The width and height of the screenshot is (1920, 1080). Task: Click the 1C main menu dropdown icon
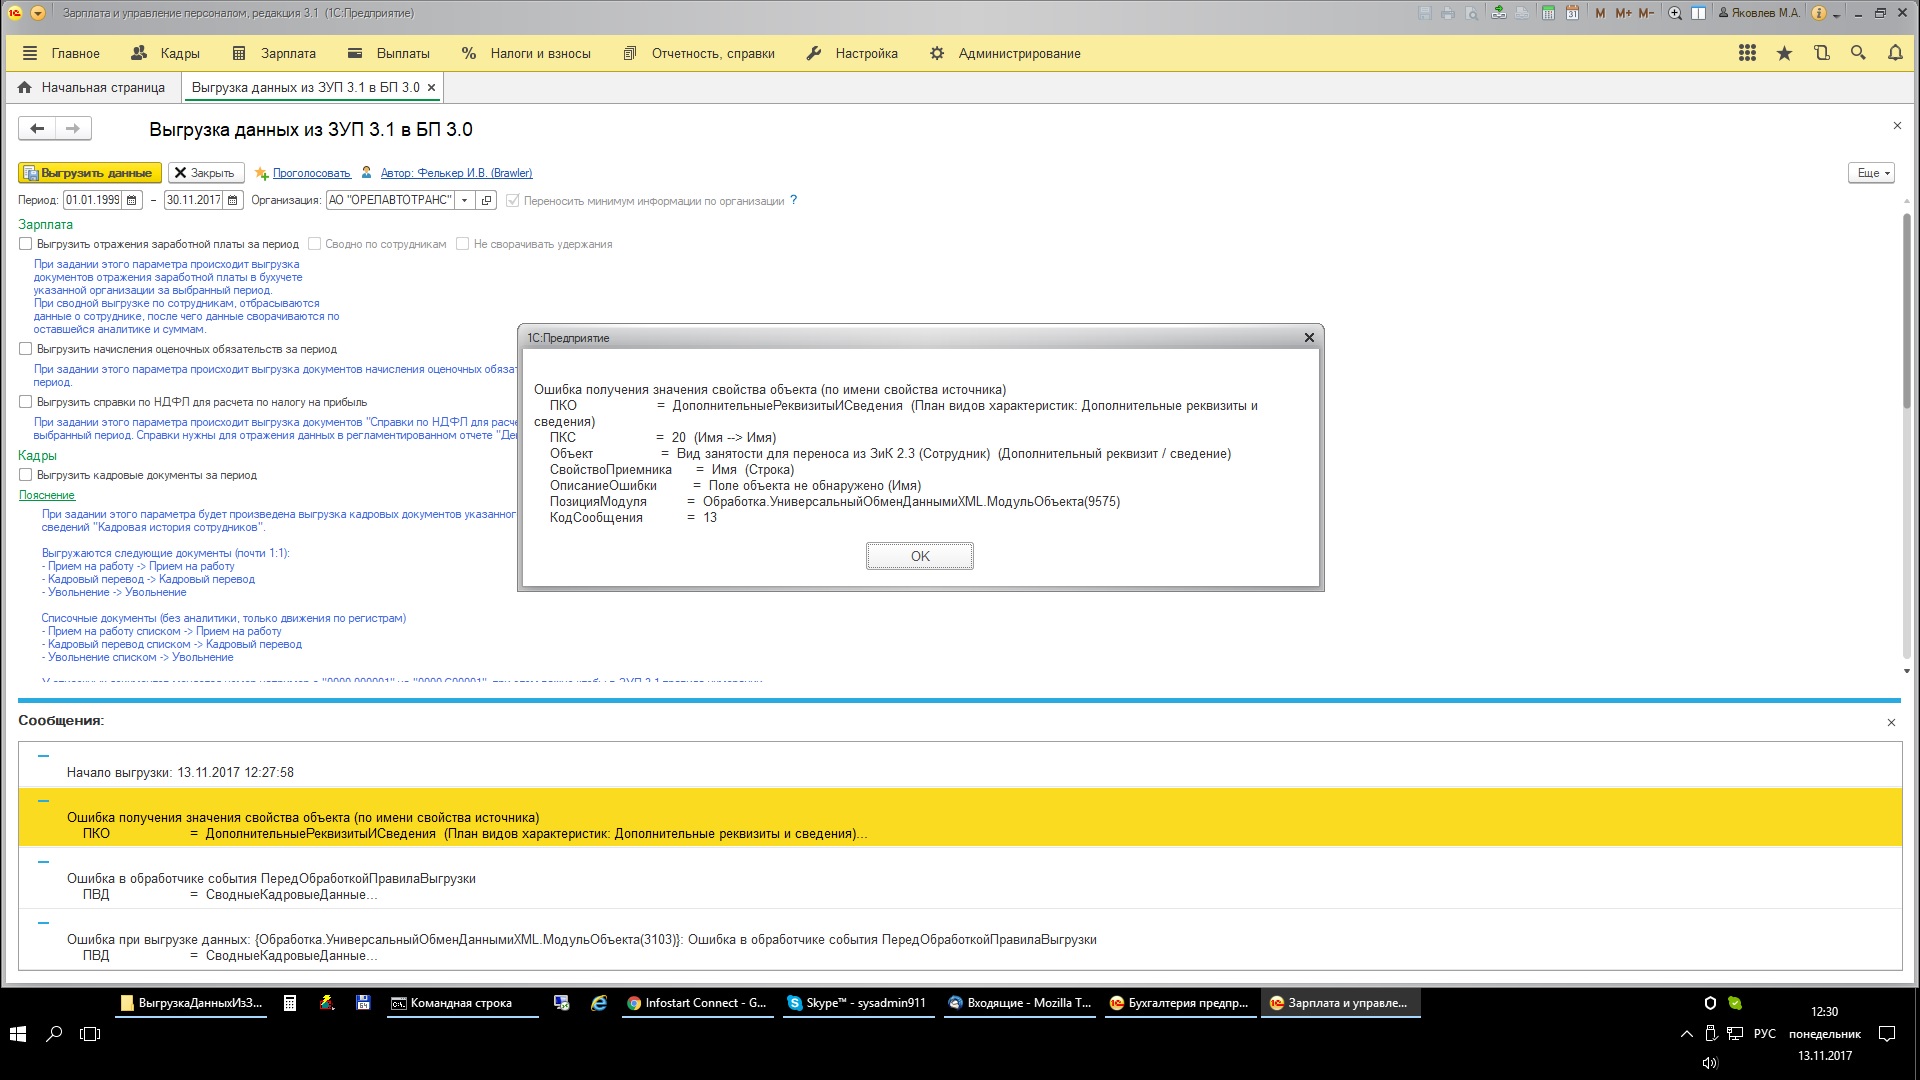[37, 13]
